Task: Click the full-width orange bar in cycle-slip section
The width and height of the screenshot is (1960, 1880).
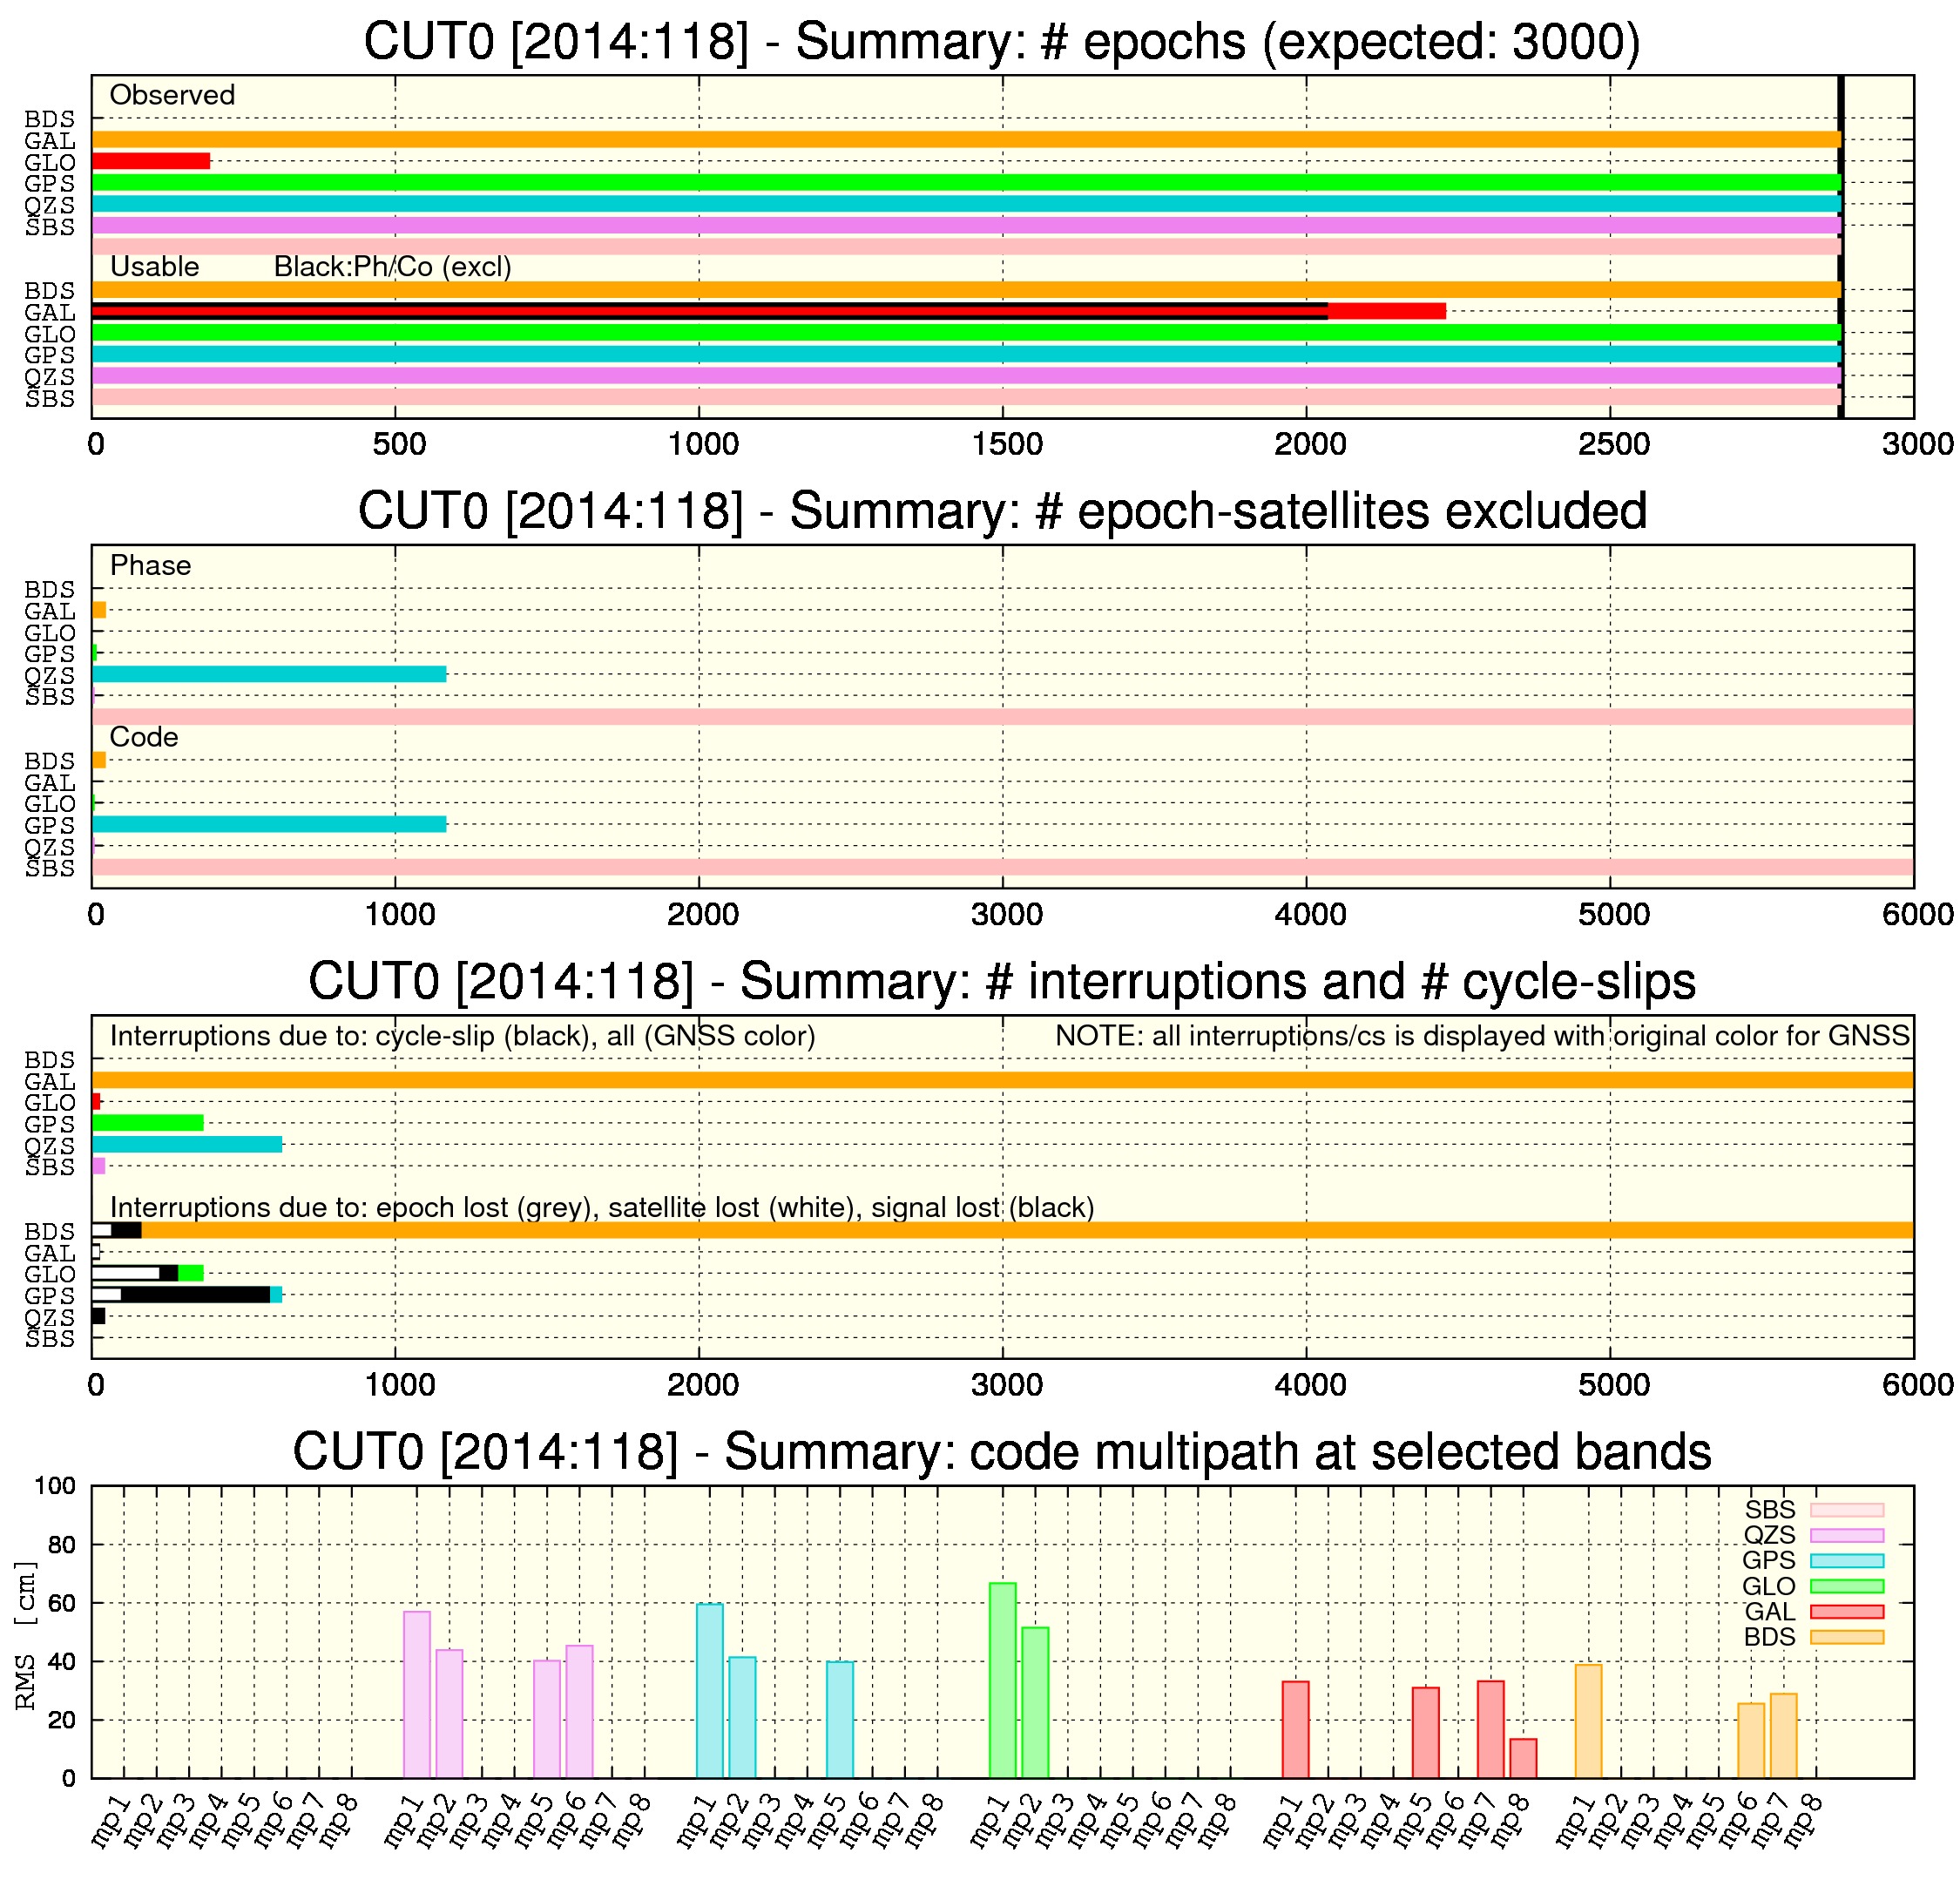Action: (x=1003, y=1080)
